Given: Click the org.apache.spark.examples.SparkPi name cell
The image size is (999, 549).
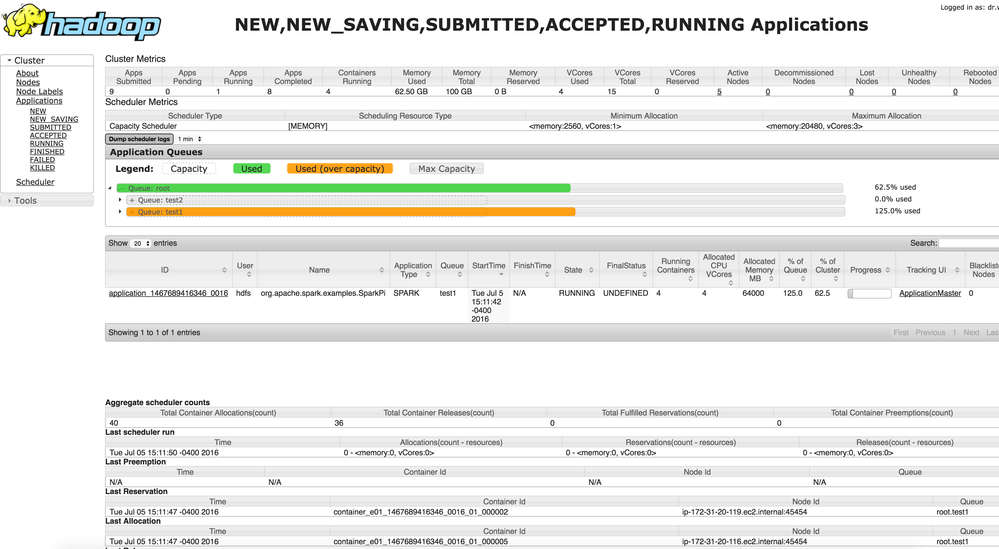Looking at the screenshot, I should (x=323, y=294).
